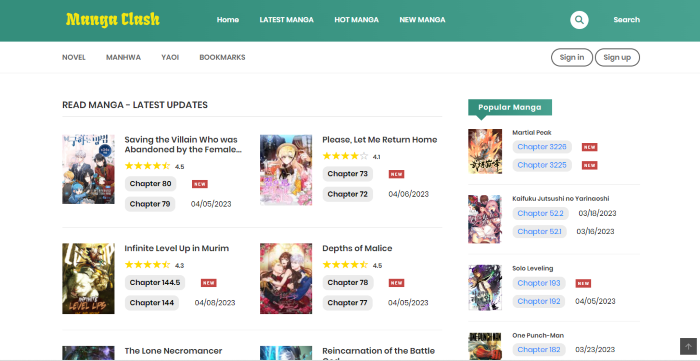This screenshot has width=700, height=361.
Task: Open Please, Let Me Return Home title
Action: (379, 140)
